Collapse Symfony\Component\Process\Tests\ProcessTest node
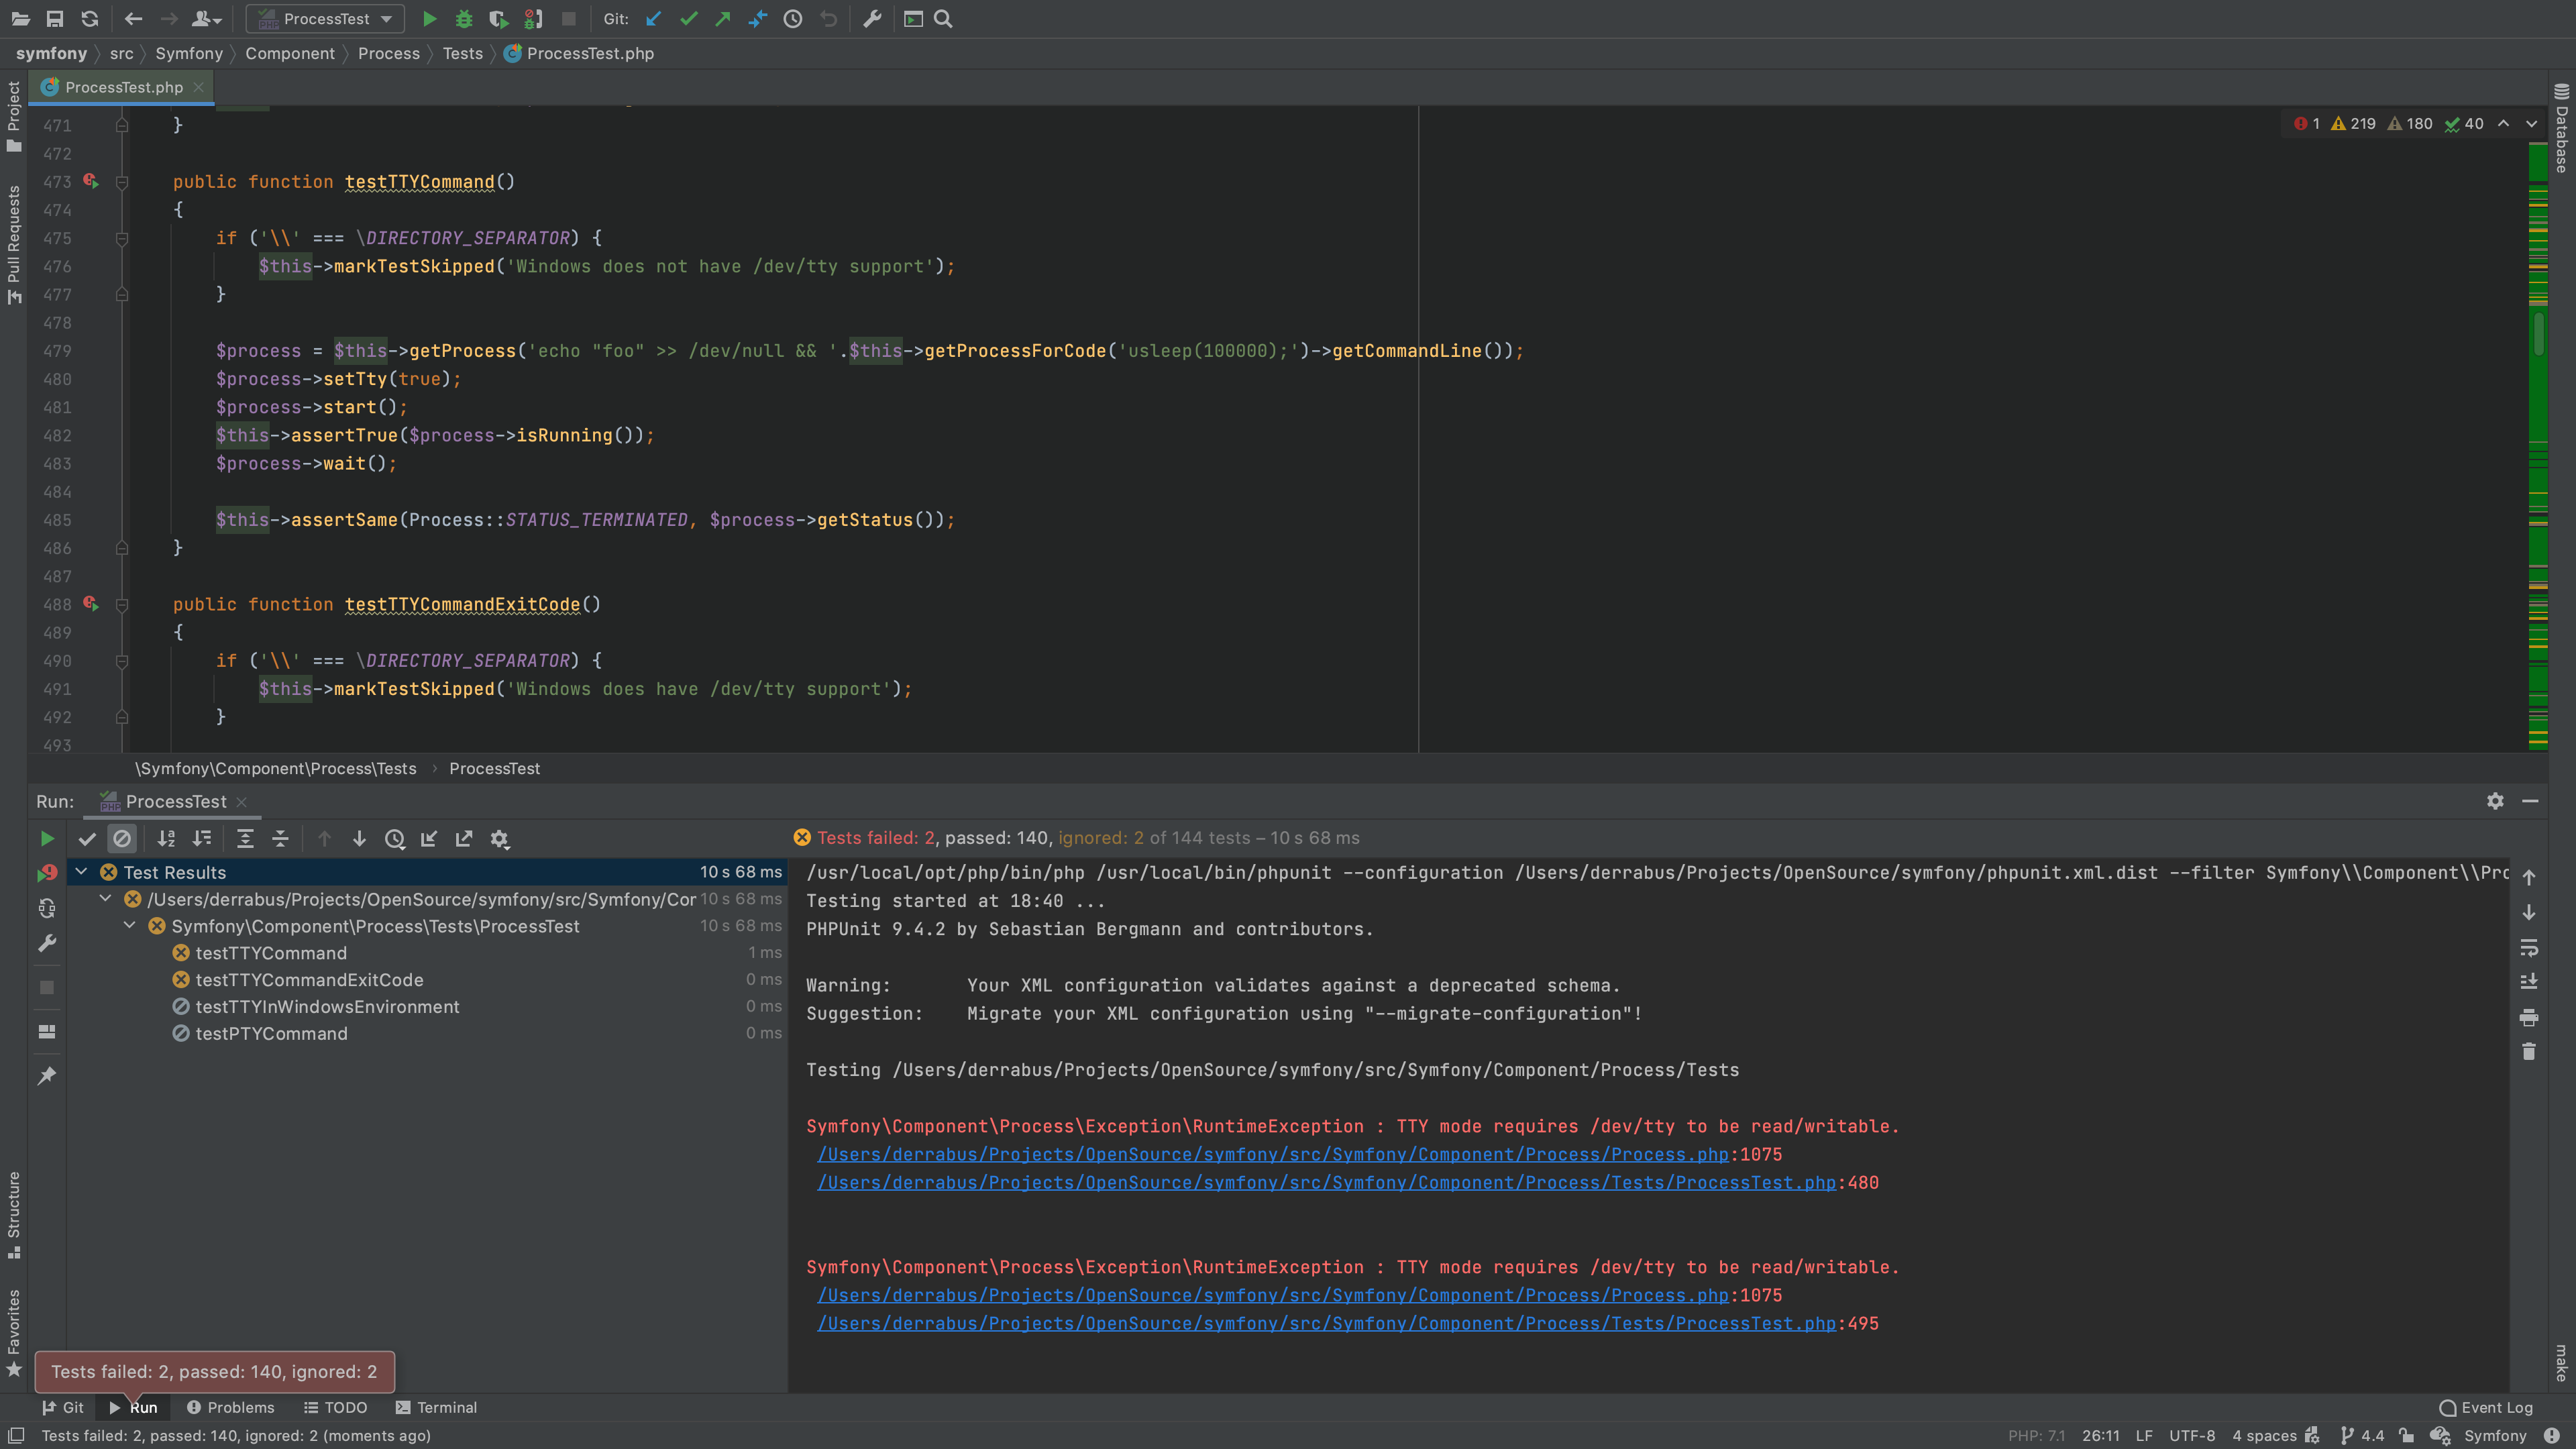2576x1449 pixels. click(130, 926)
